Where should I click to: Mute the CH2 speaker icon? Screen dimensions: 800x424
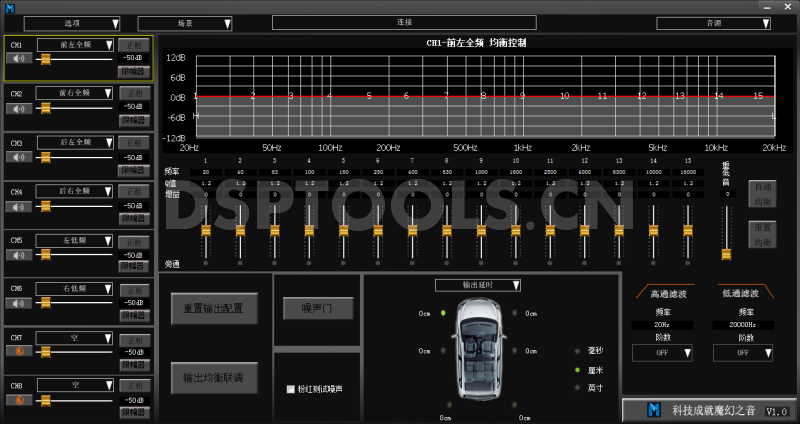pyautogui.click(x=20, y=107)
